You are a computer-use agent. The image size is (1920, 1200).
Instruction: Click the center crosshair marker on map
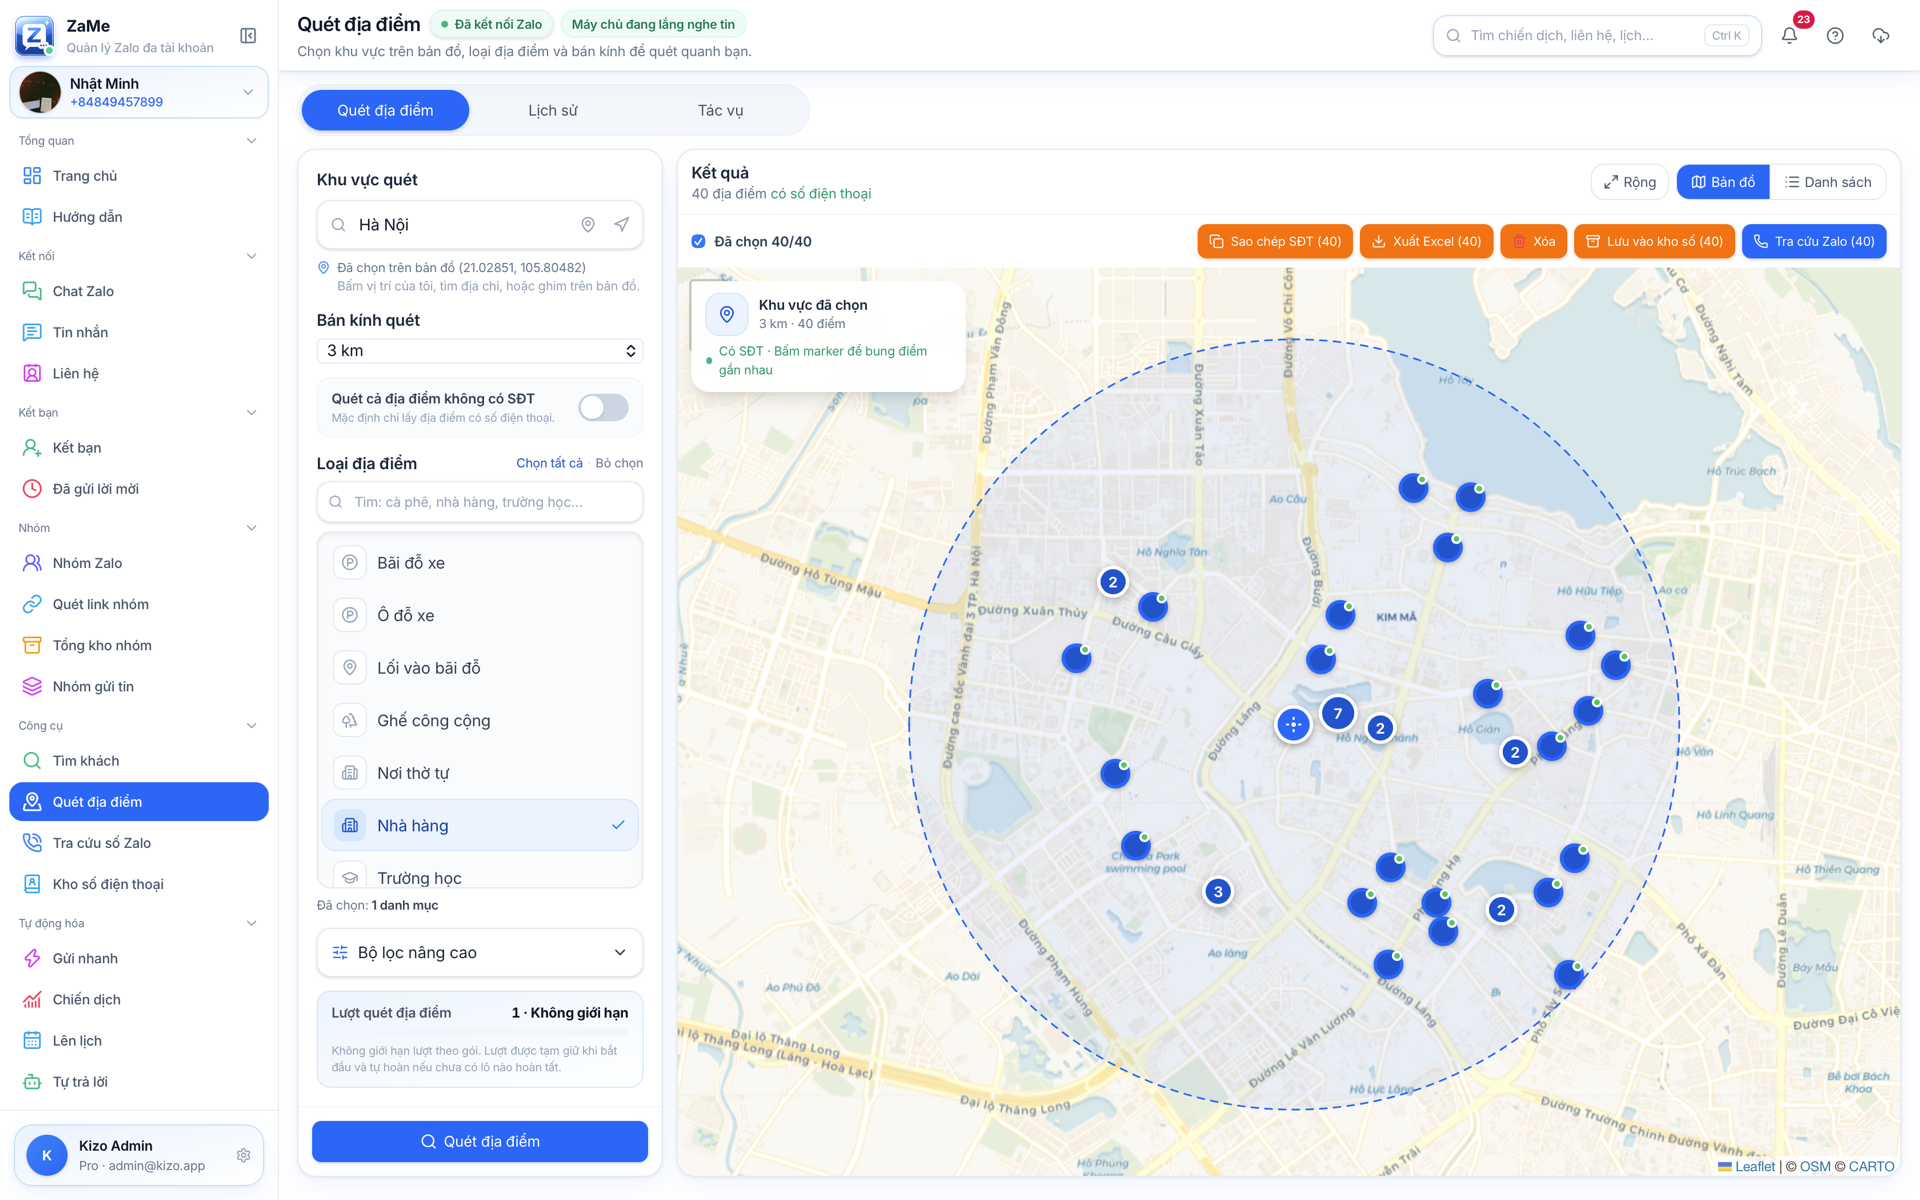[x=1293, y=724]
